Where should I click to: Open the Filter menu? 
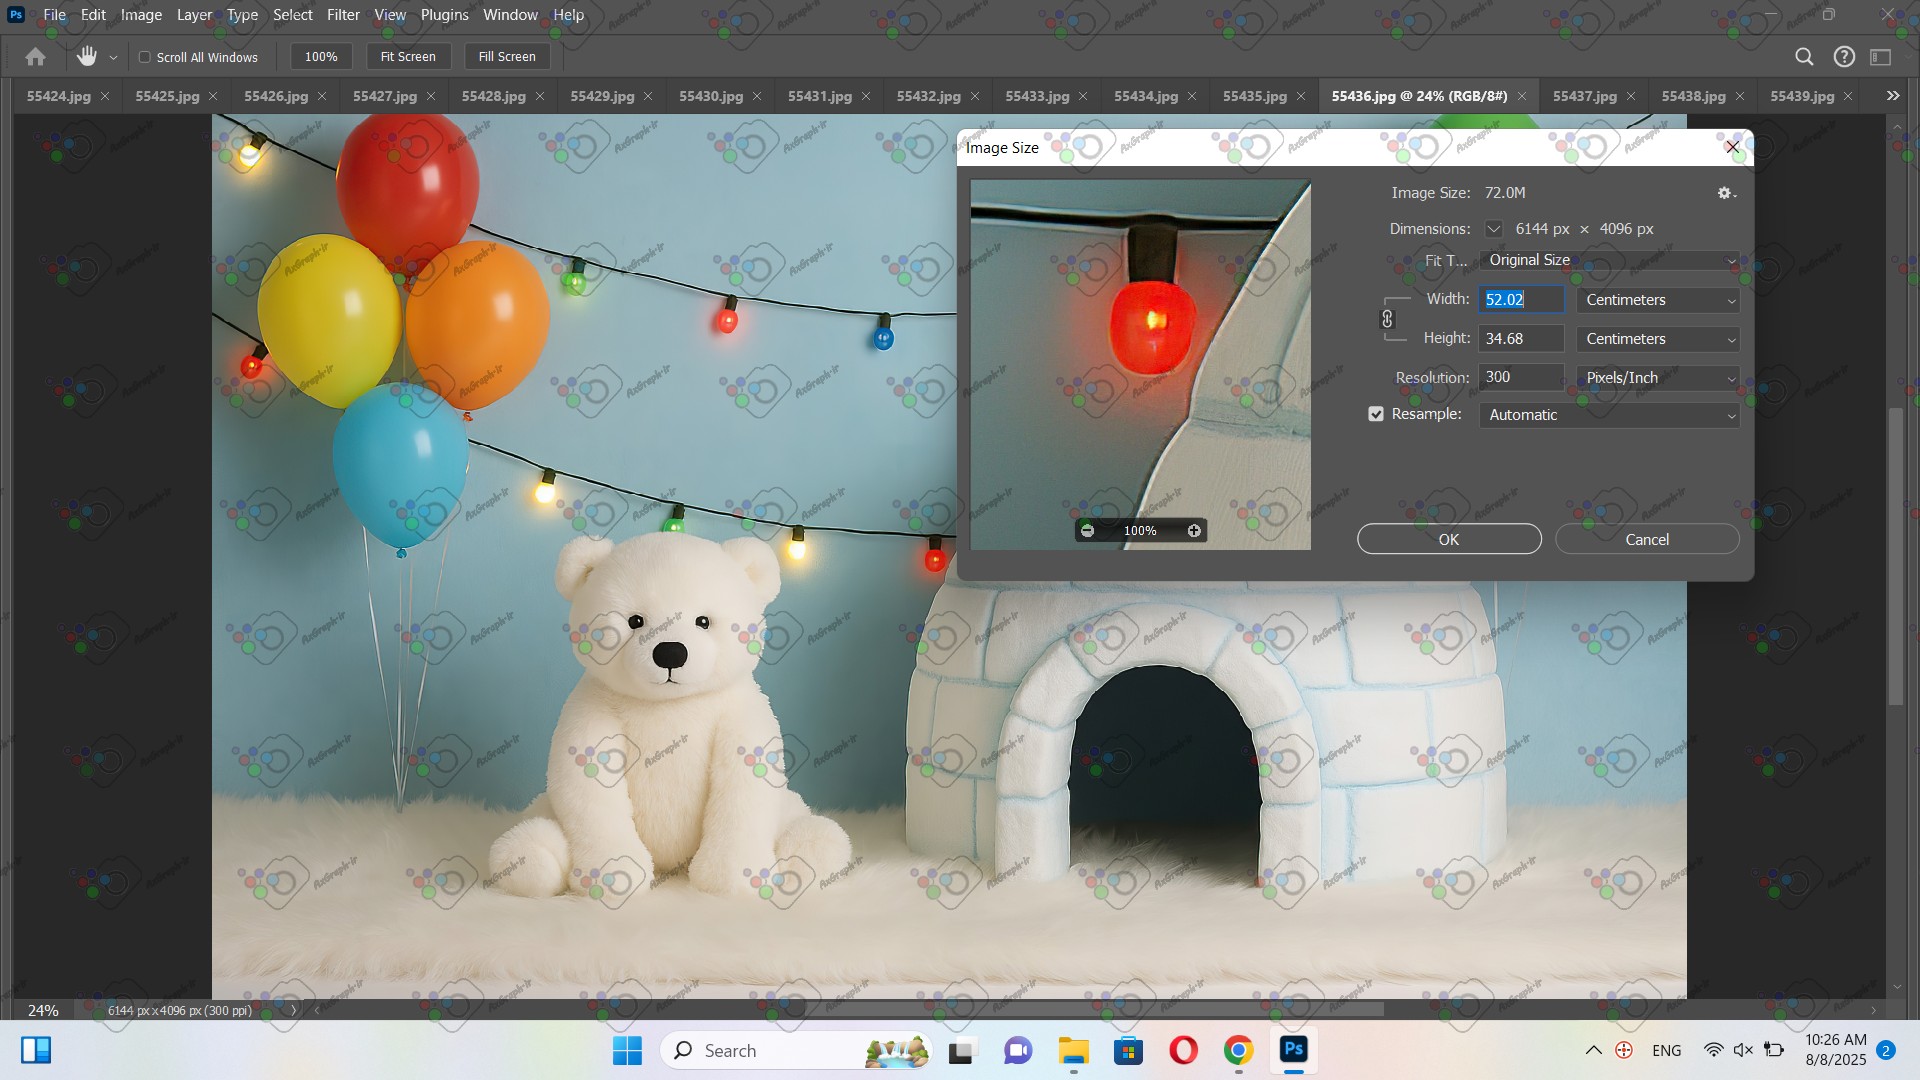343,15
